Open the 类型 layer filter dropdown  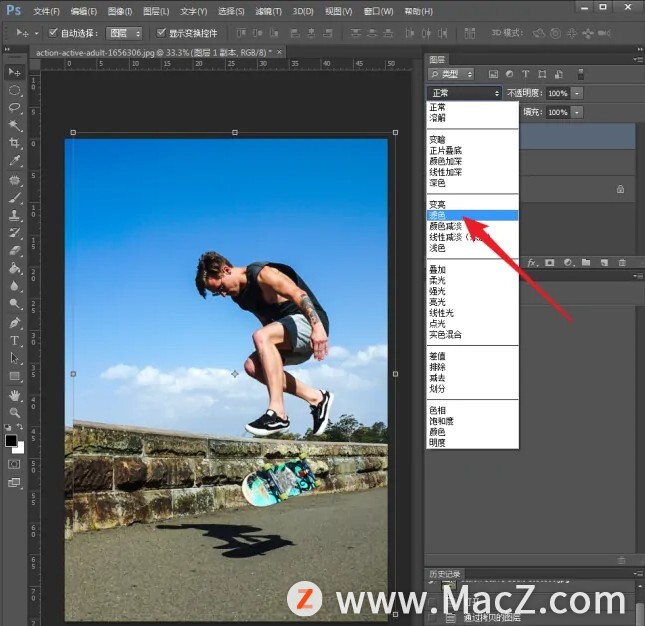457,74
